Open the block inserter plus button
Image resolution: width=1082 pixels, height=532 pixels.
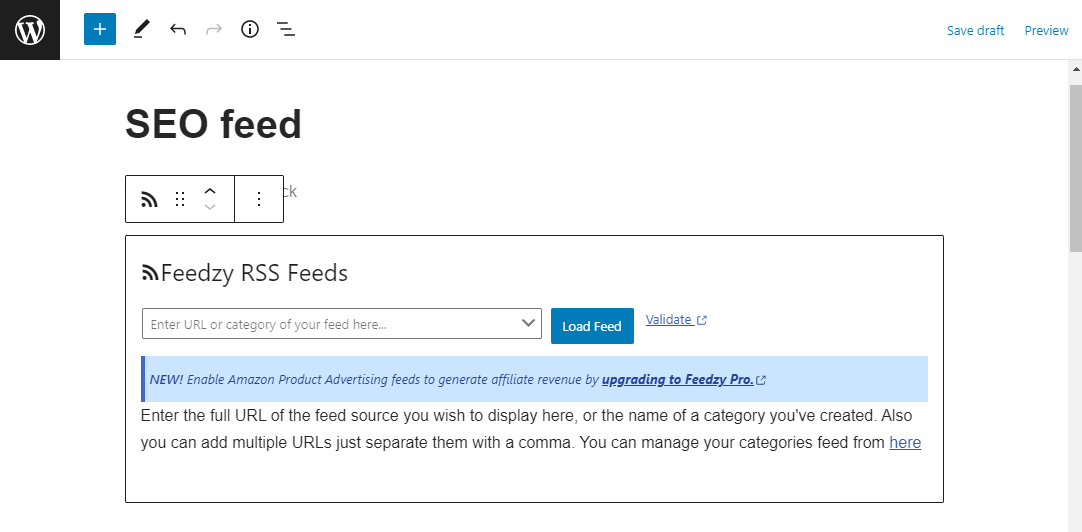click(100, 30)
